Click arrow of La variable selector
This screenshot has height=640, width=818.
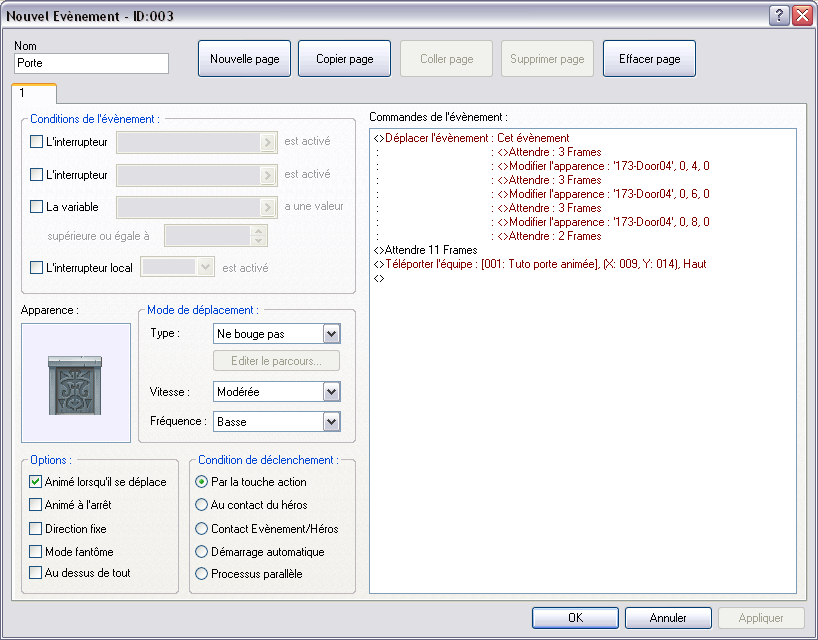(268, 208)
